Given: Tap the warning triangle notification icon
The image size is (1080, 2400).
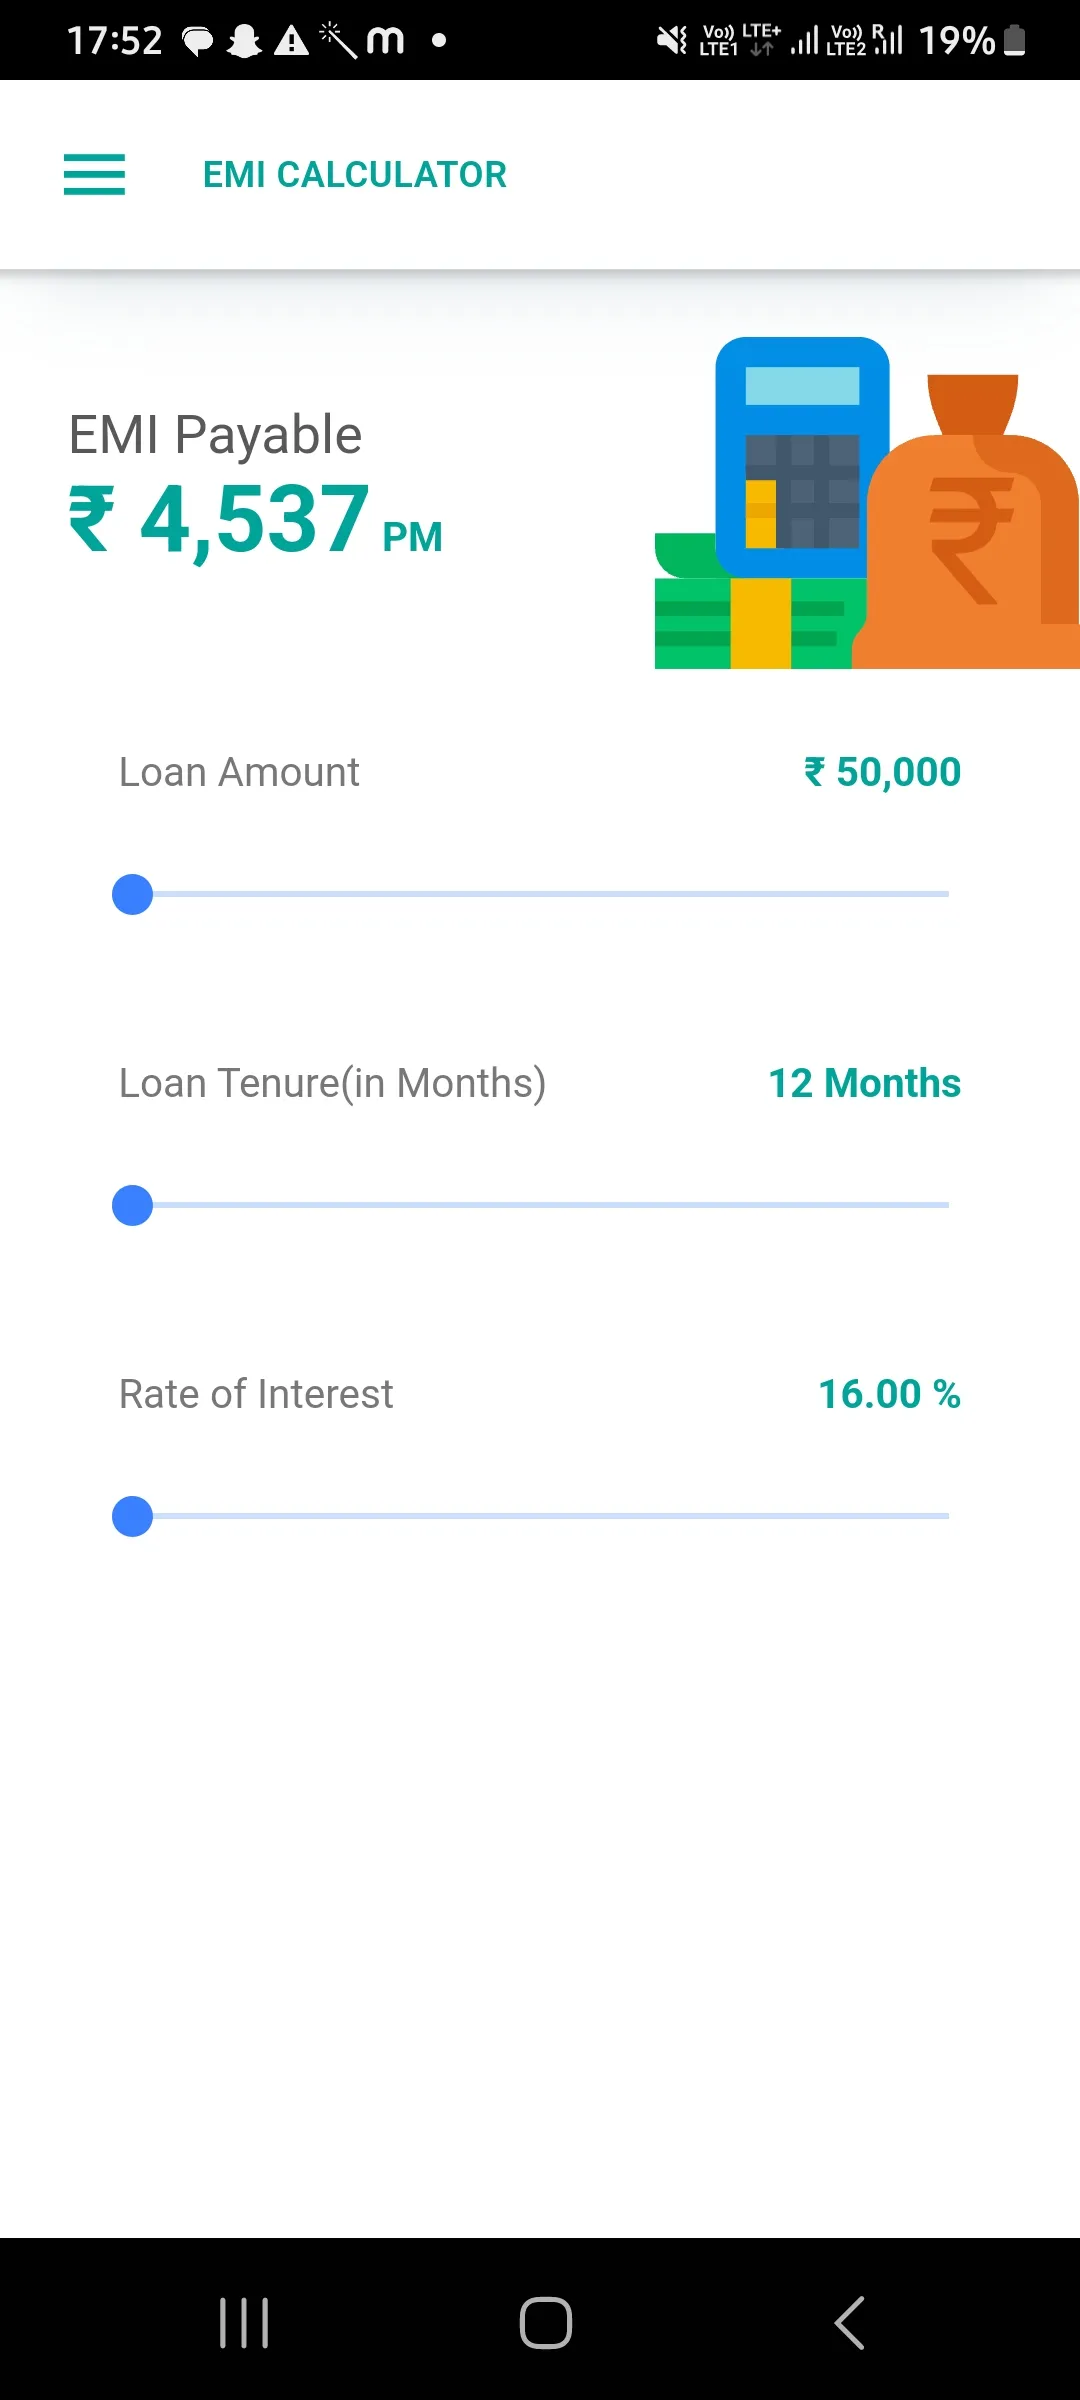Looking at the screenshot, I should click(291, 41).
